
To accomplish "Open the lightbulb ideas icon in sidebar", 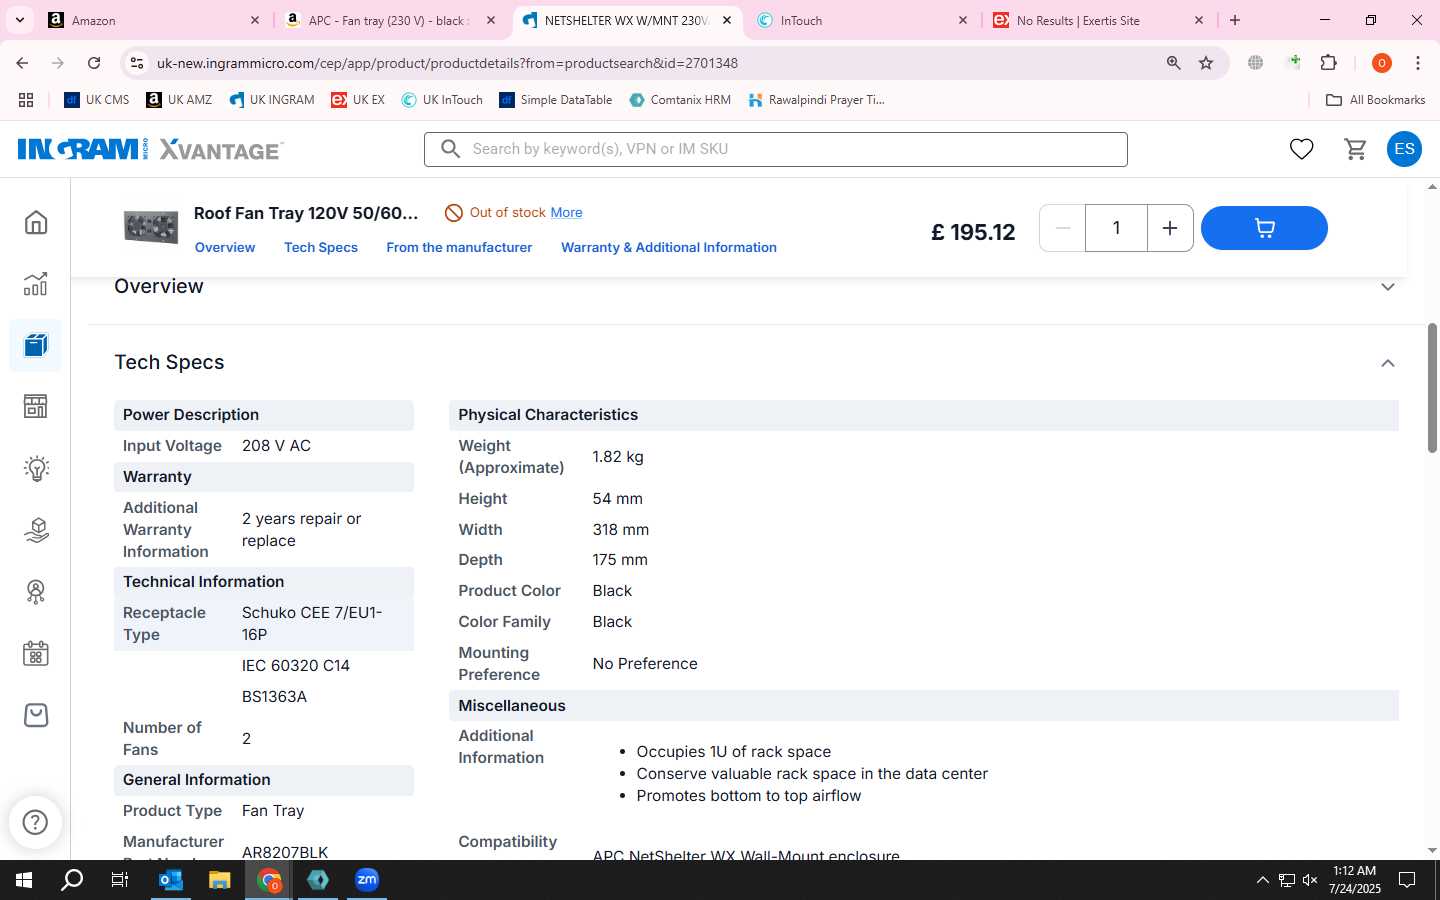I will point(36,469).
